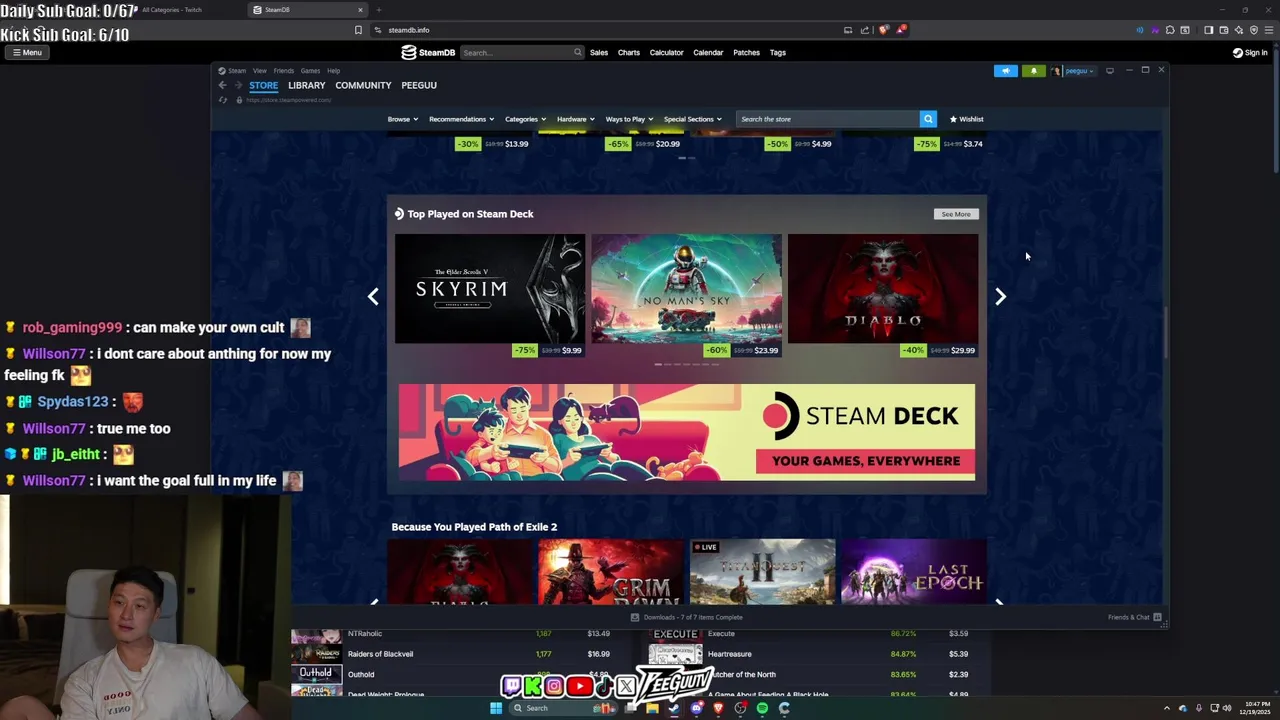Open SteamDB Calculator link
The image size is (1280, 720).
pyautogui.click(x=666, y=52)
